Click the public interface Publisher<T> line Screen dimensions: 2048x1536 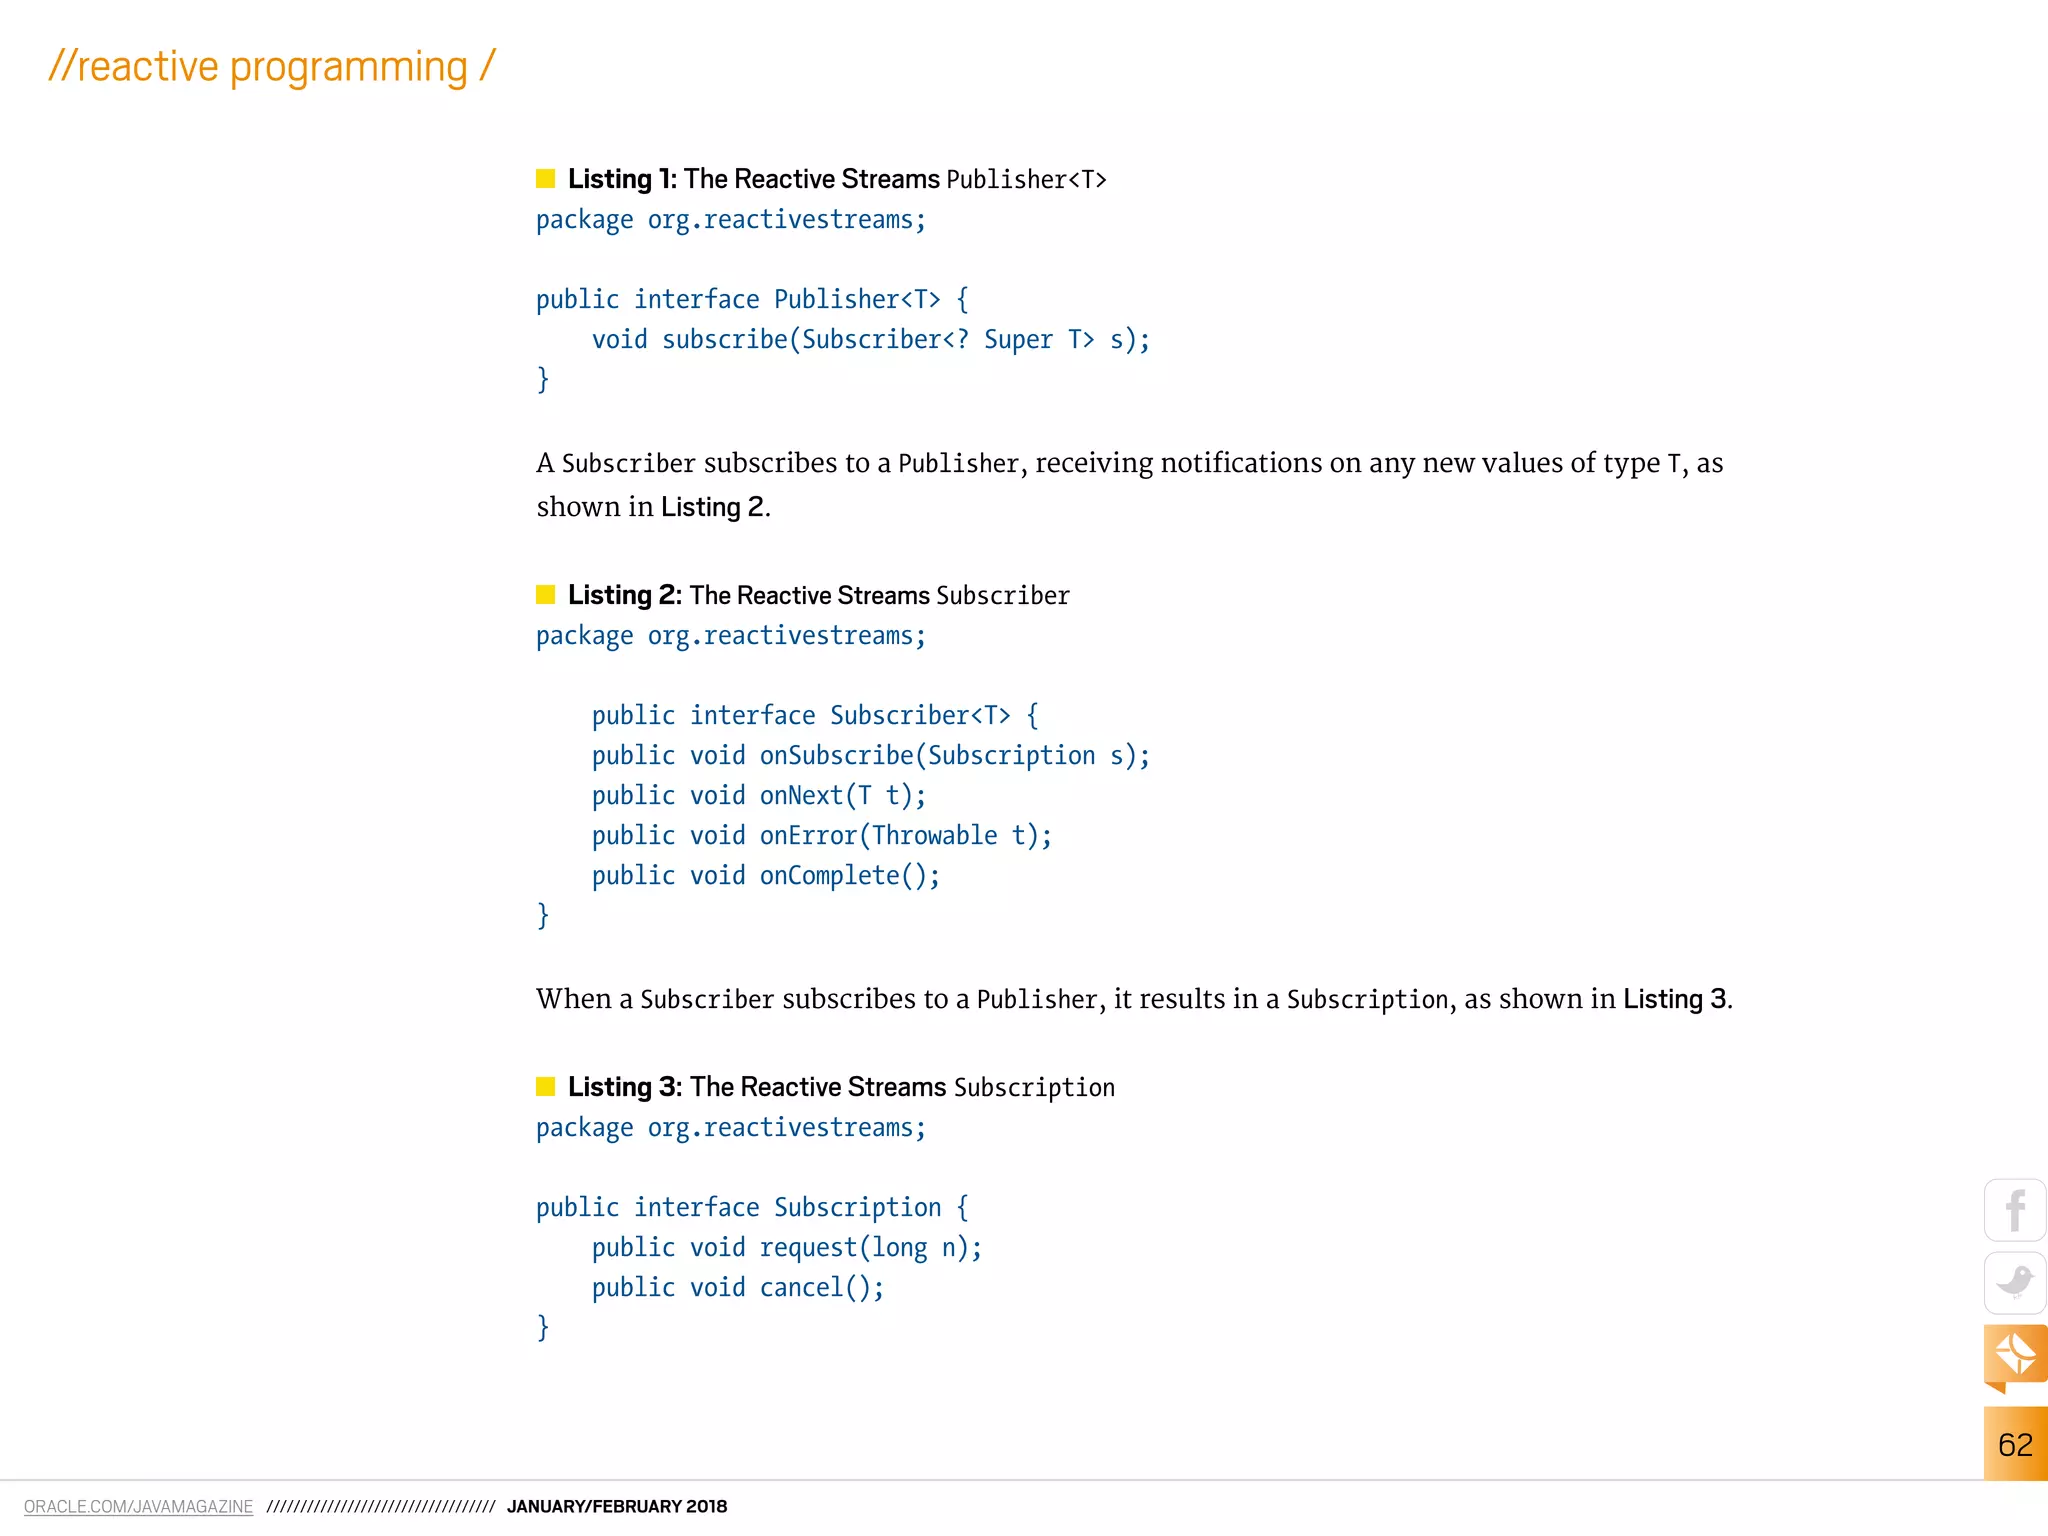point(752,300)
